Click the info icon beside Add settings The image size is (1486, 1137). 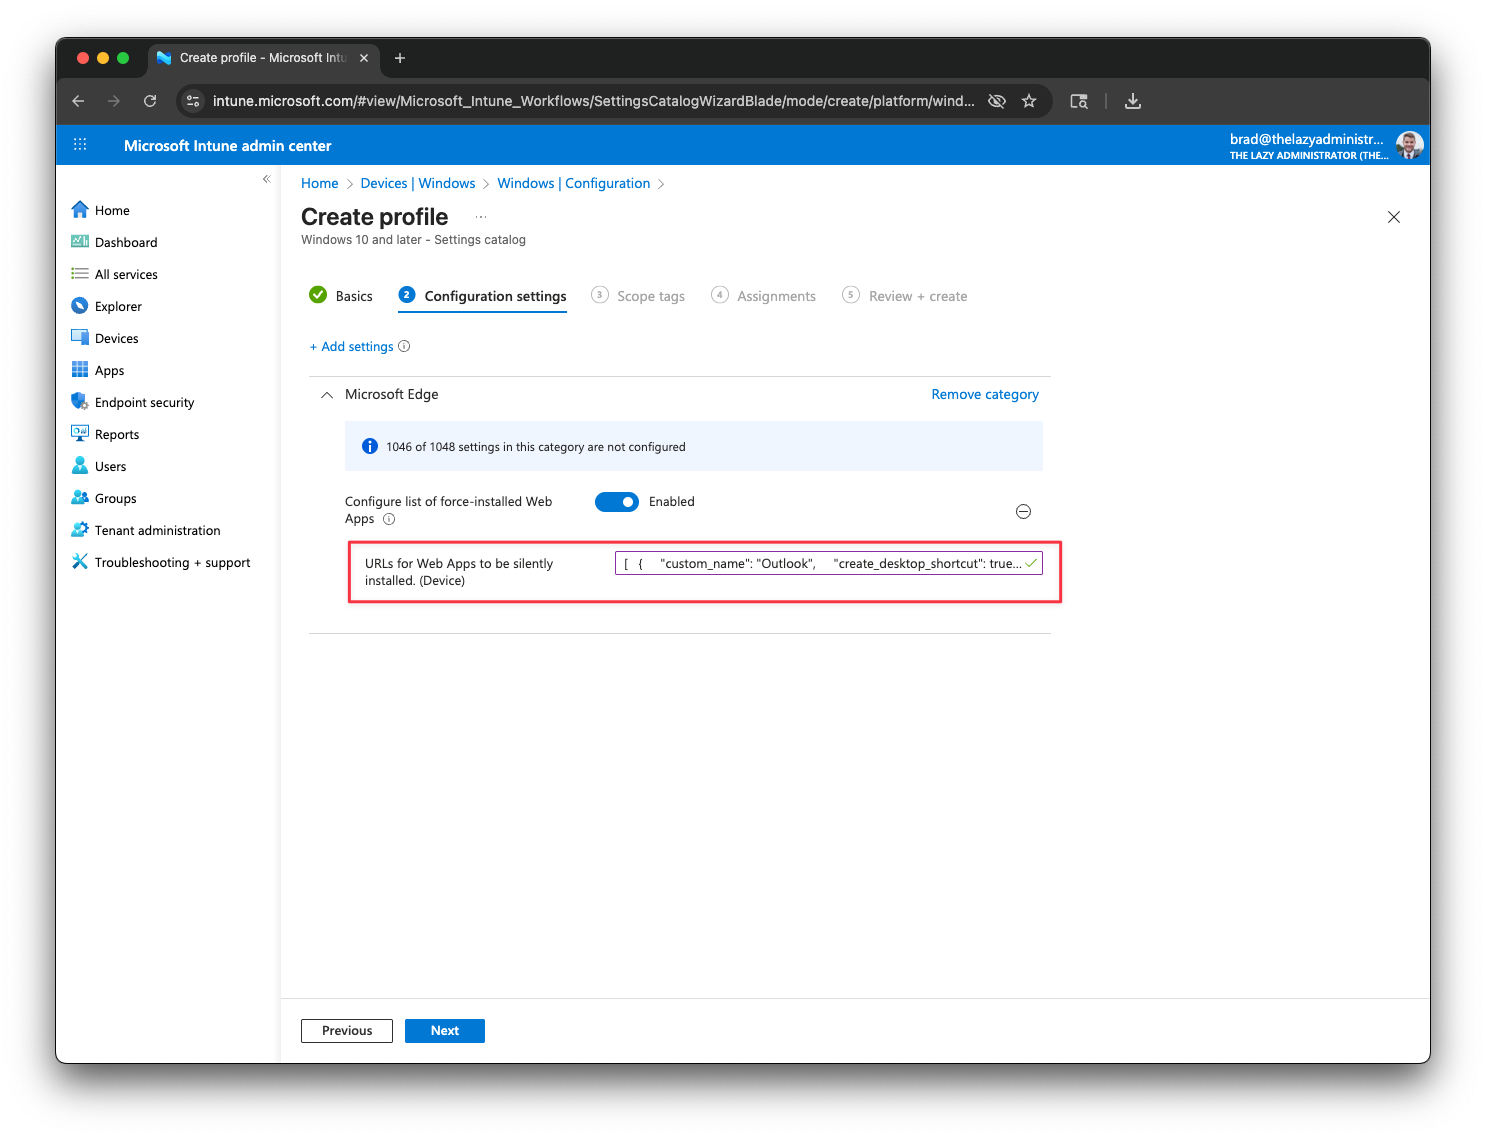(404, 346)
